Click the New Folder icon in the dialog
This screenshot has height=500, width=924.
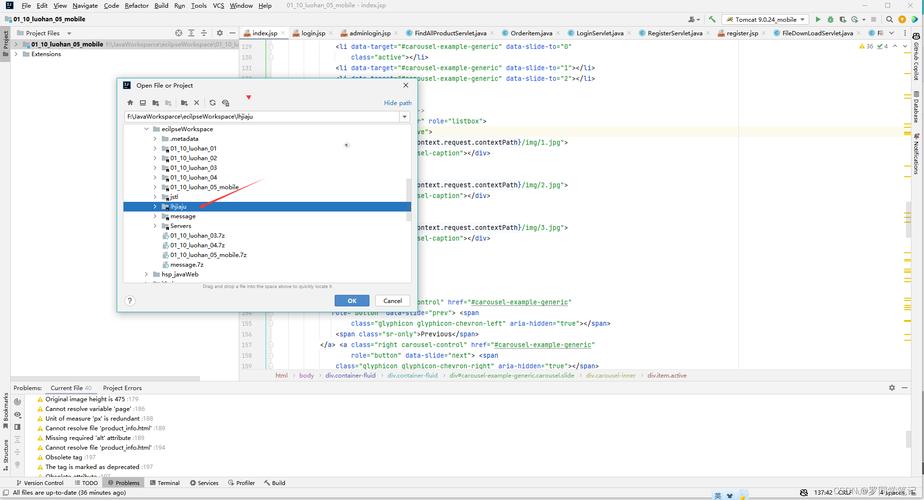click(184, 103)
